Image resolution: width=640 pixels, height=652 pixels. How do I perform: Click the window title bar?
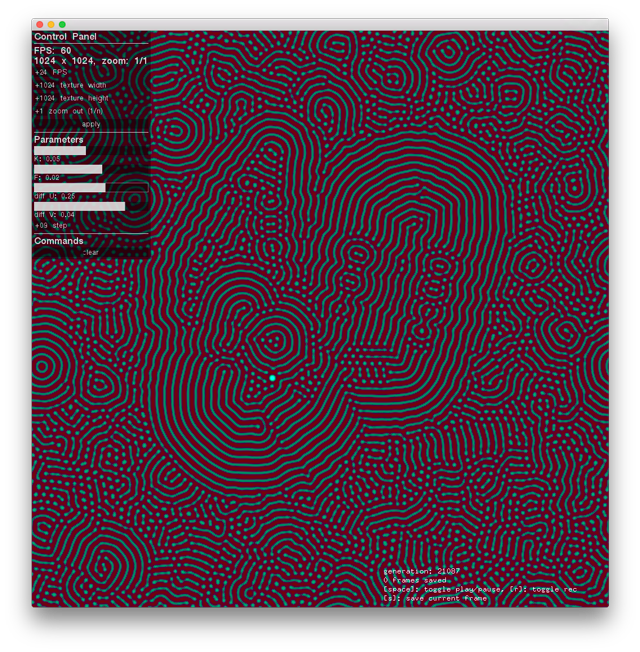coord(320,24)
